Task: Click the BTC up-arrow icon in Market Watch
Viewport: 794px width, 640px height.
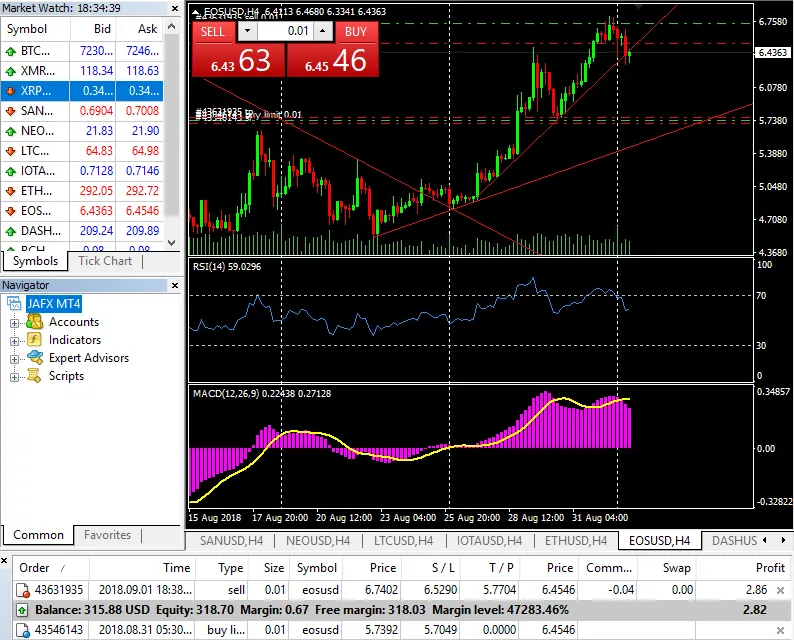Action: click(x=10, y=51)
